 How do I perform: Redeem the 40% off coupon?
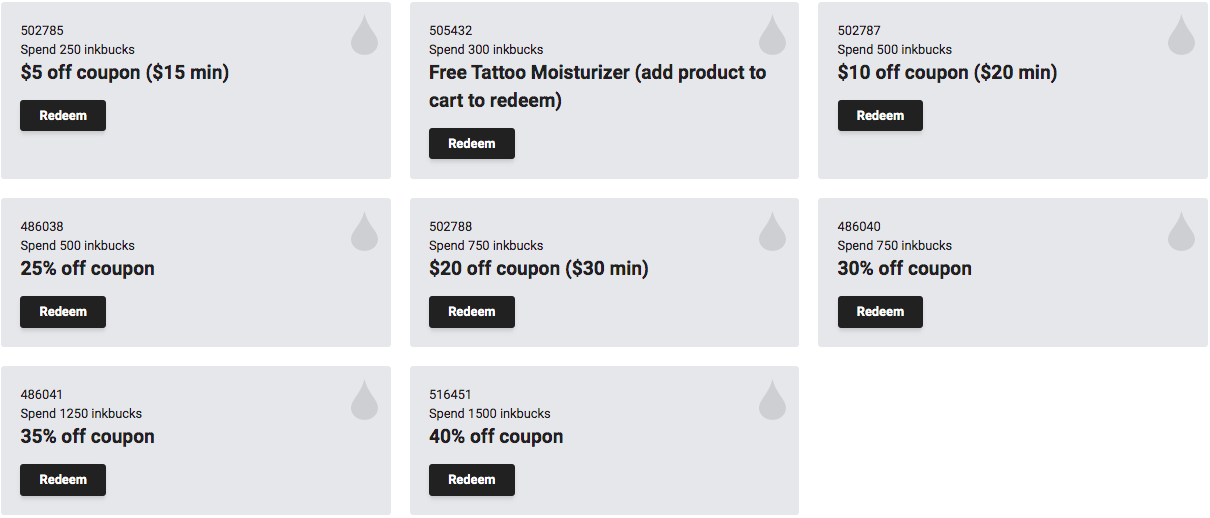point(472,479)
